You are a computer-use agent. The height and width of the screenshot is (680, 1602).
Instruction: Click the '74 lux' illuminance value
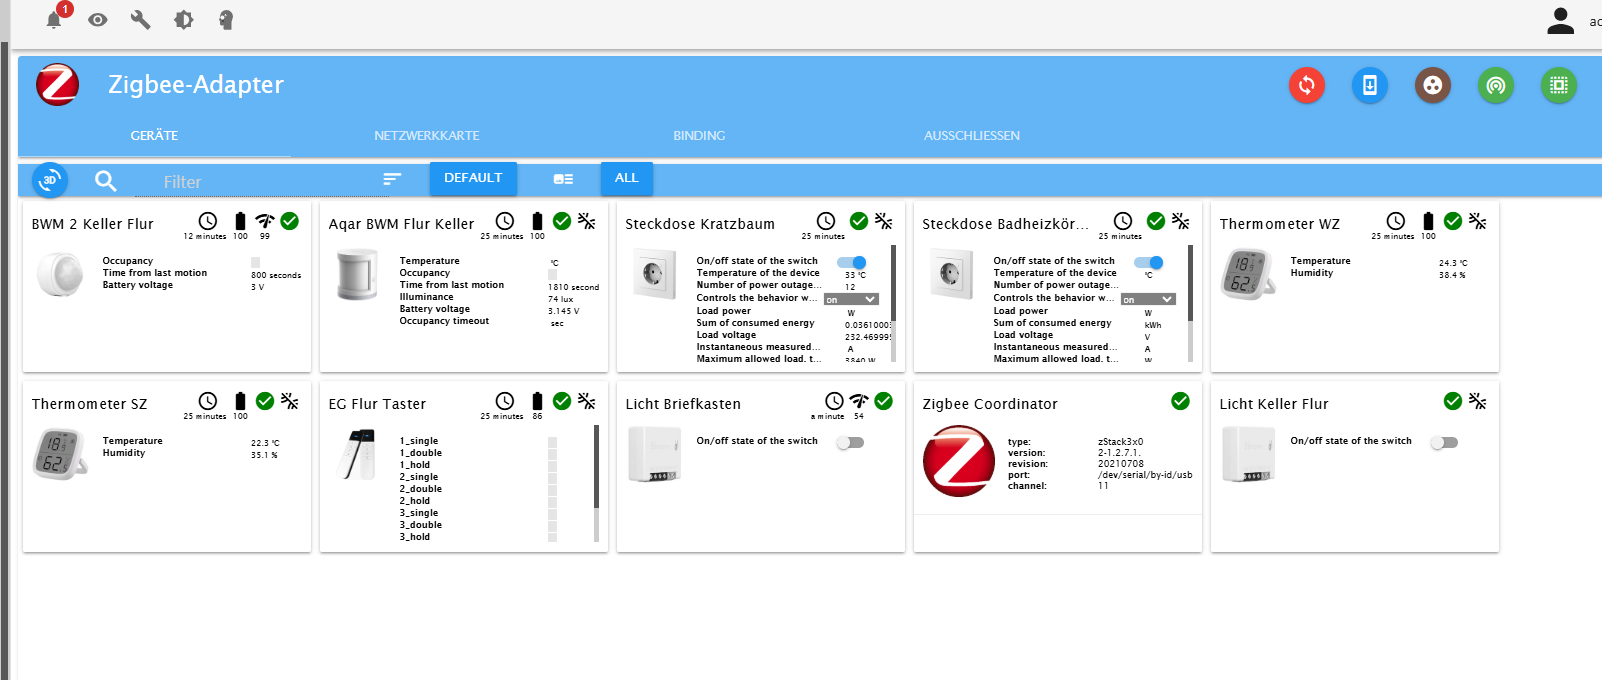tap(561, 299)
